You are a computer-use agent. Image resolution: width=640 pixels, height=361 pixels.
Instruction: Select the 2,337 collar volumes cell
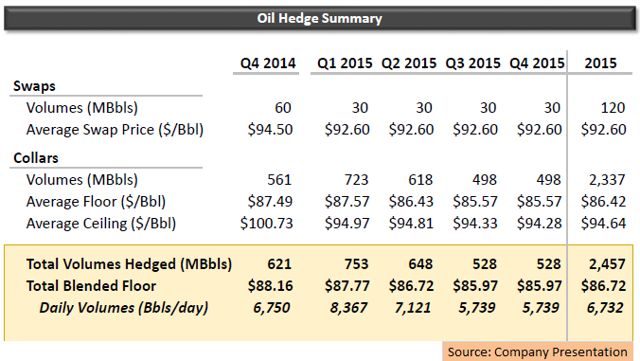(607, 180)
